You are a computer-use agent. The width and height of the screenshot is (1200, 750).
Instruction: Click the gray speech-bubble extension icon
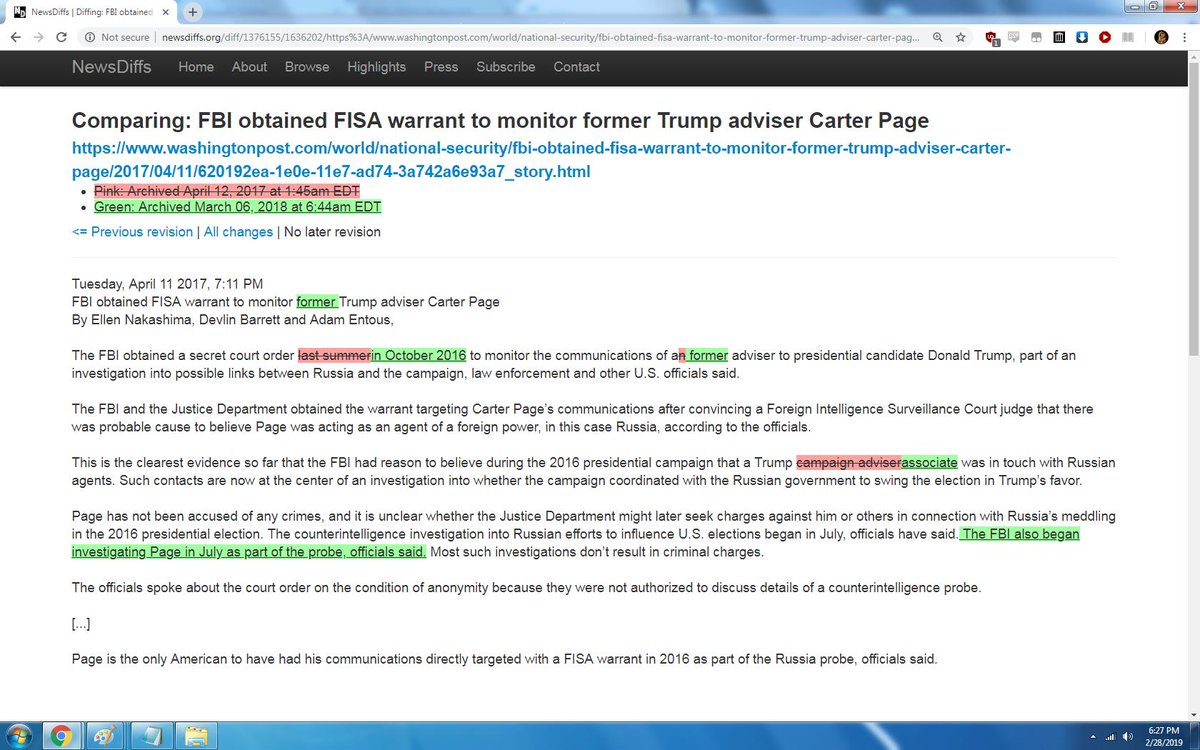click(1013, 37)
